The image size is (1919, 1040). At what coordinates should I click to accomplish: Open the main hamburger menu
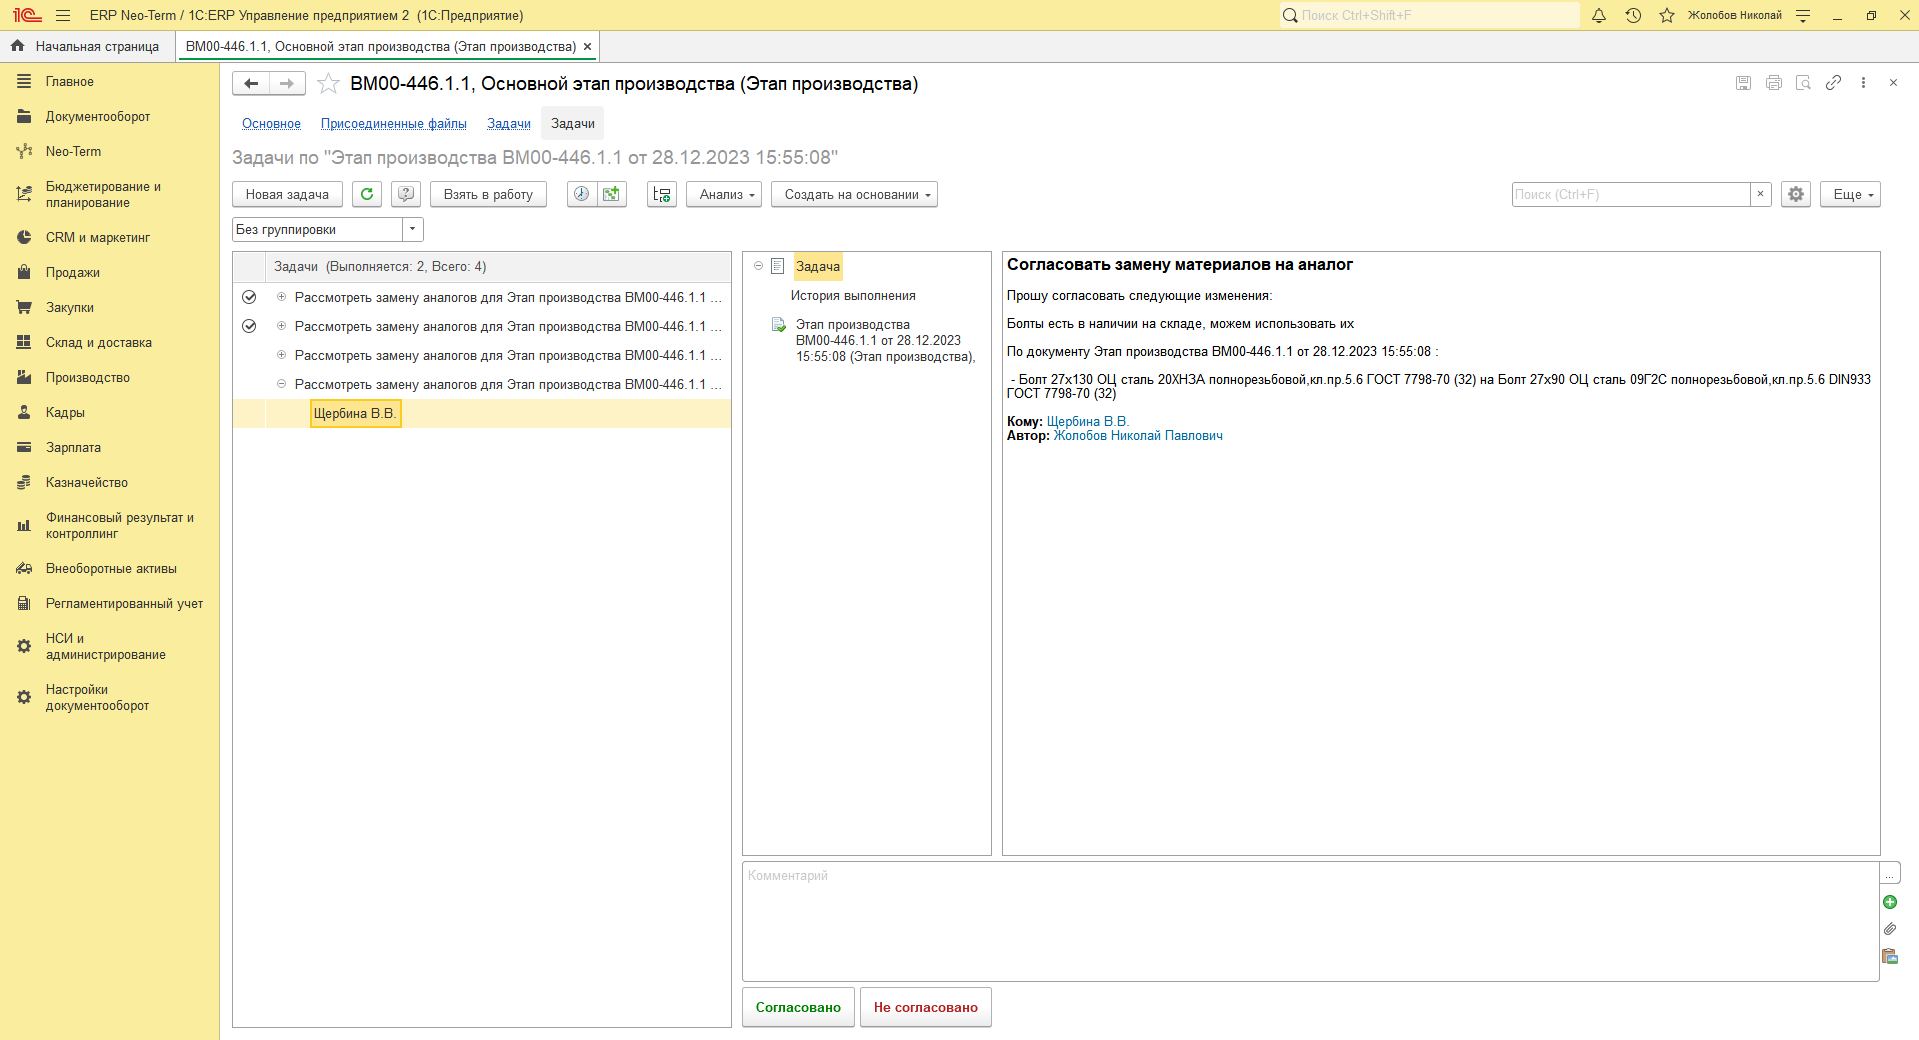[63, 15]
